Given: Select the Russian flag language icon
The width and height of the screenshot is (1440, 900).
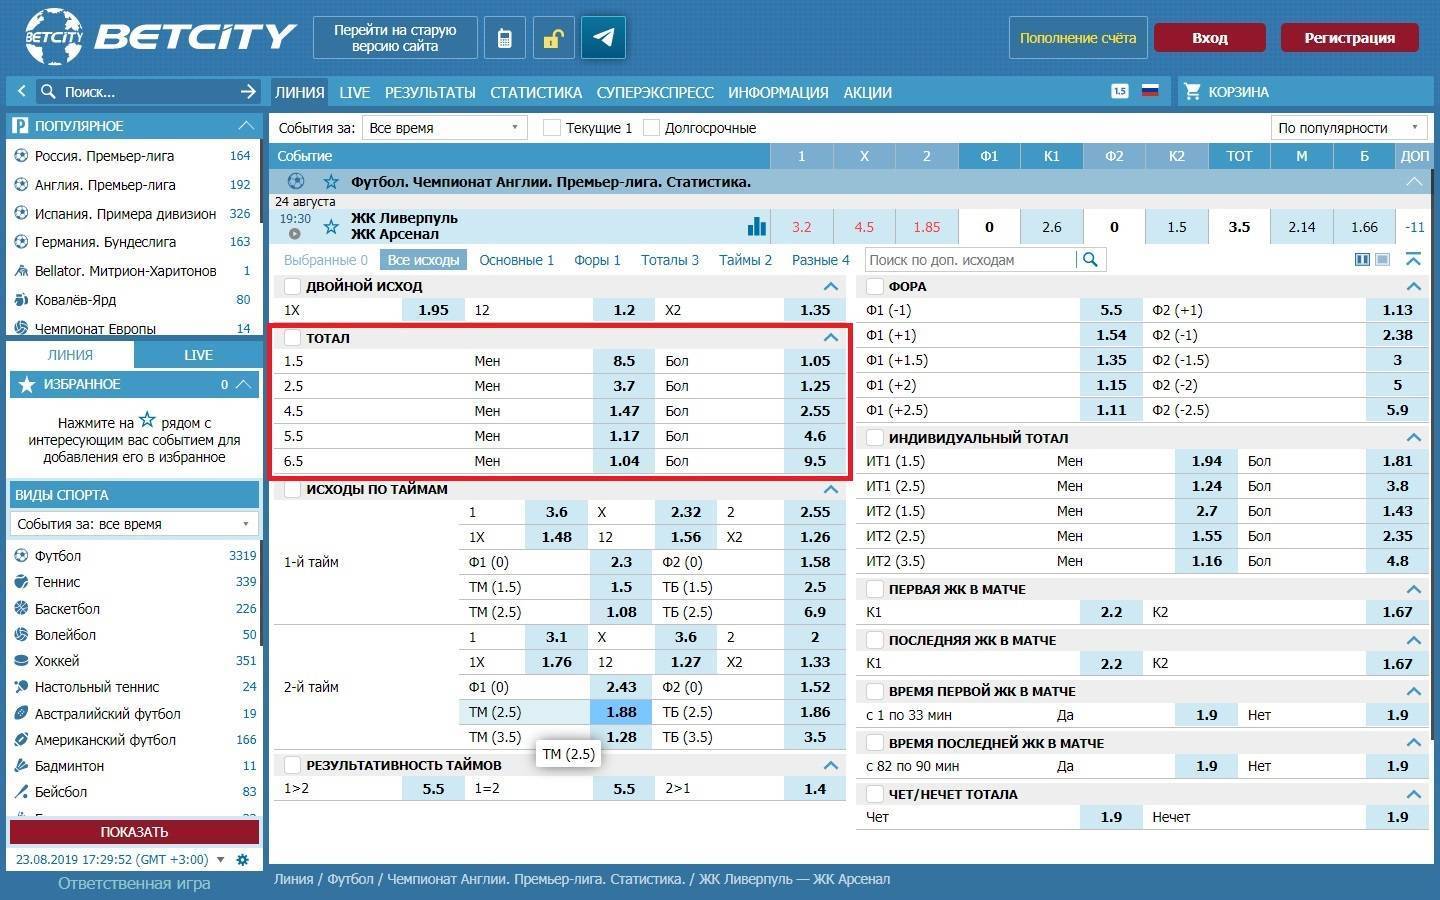Looking at the screenshot, I should (1150, 91).
